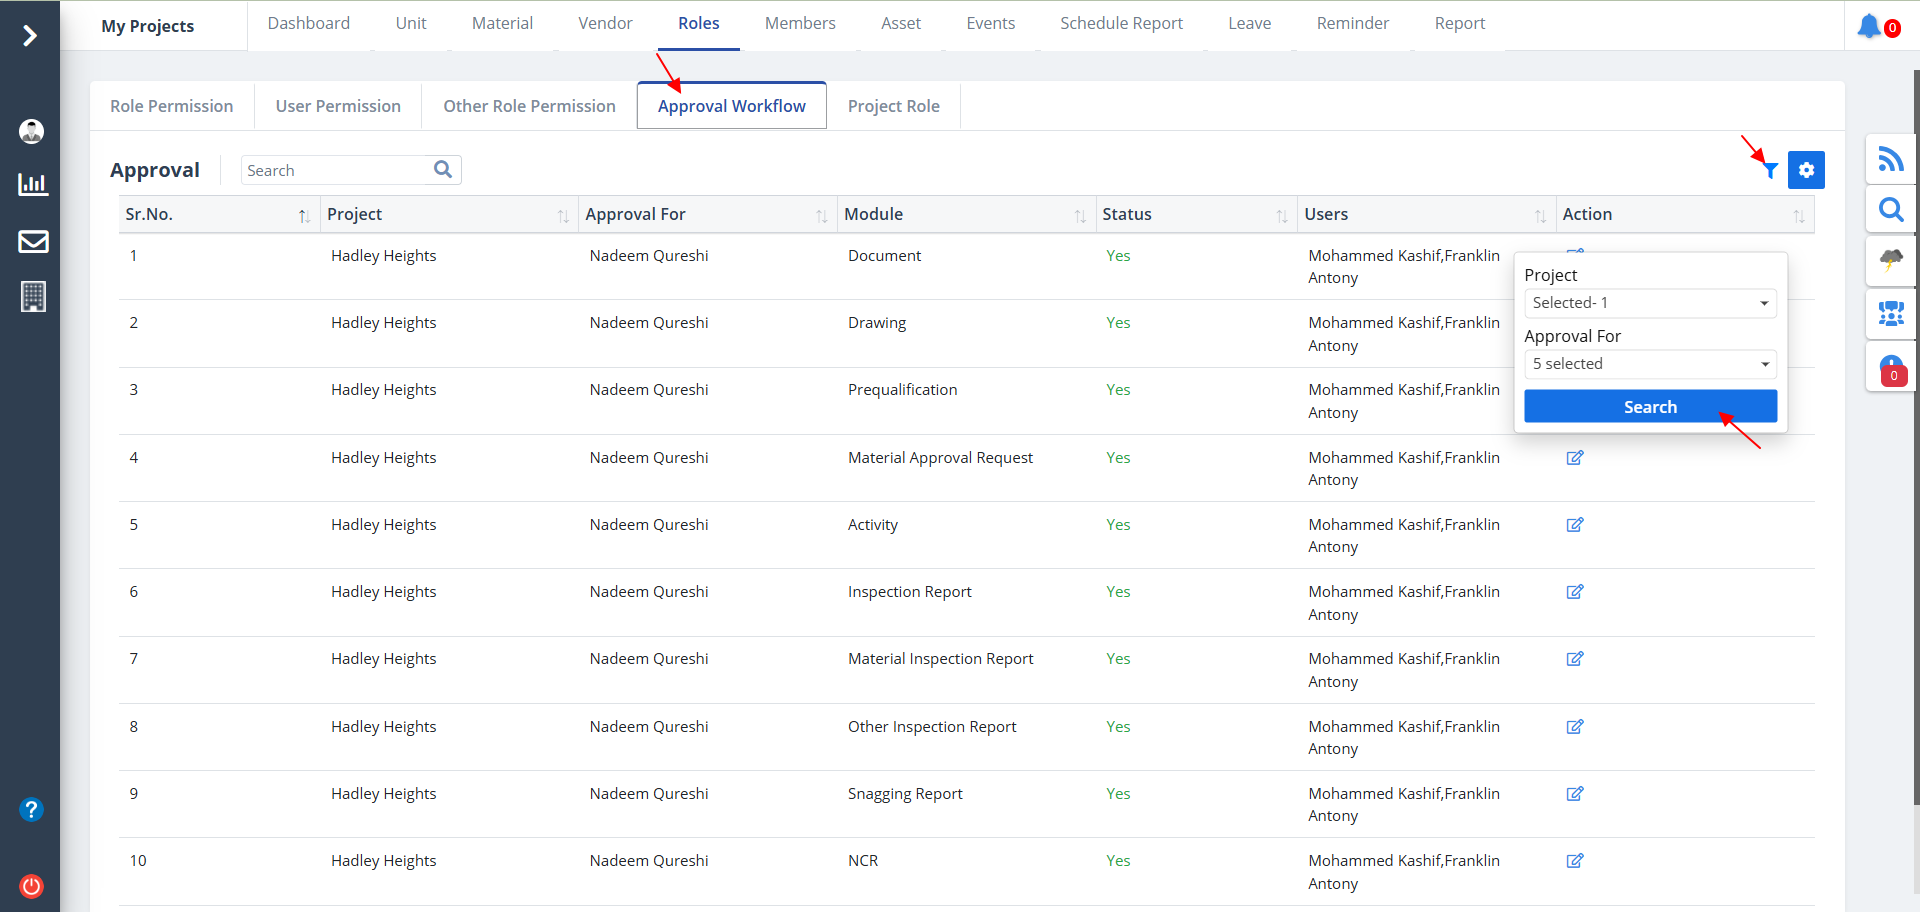Image resolution: width=1920 pixels, height=912 pixels.
Task: Open the help question mark icon
Action: (32, 809)
